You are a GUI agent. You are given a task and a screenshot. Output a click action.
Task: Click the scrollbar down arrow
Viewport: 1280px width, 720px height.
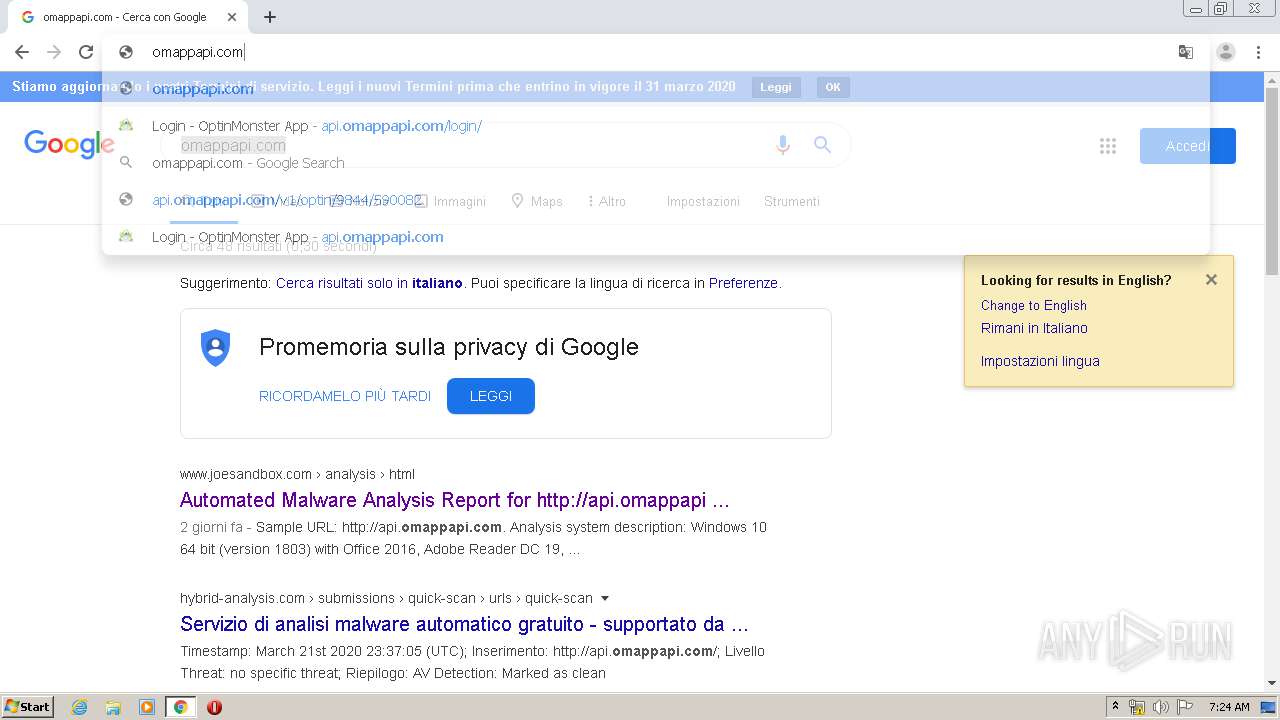[1272, 683]
